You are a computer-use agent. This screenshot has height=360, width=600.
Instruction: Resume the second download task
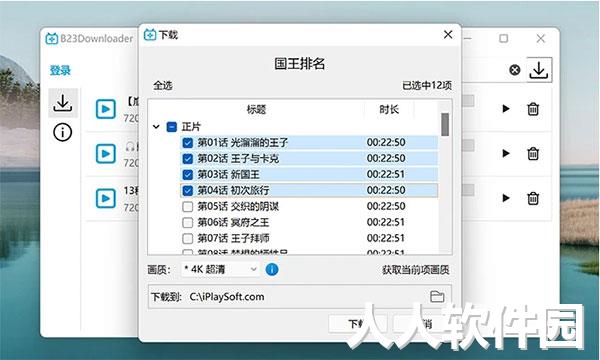[506, 154]
